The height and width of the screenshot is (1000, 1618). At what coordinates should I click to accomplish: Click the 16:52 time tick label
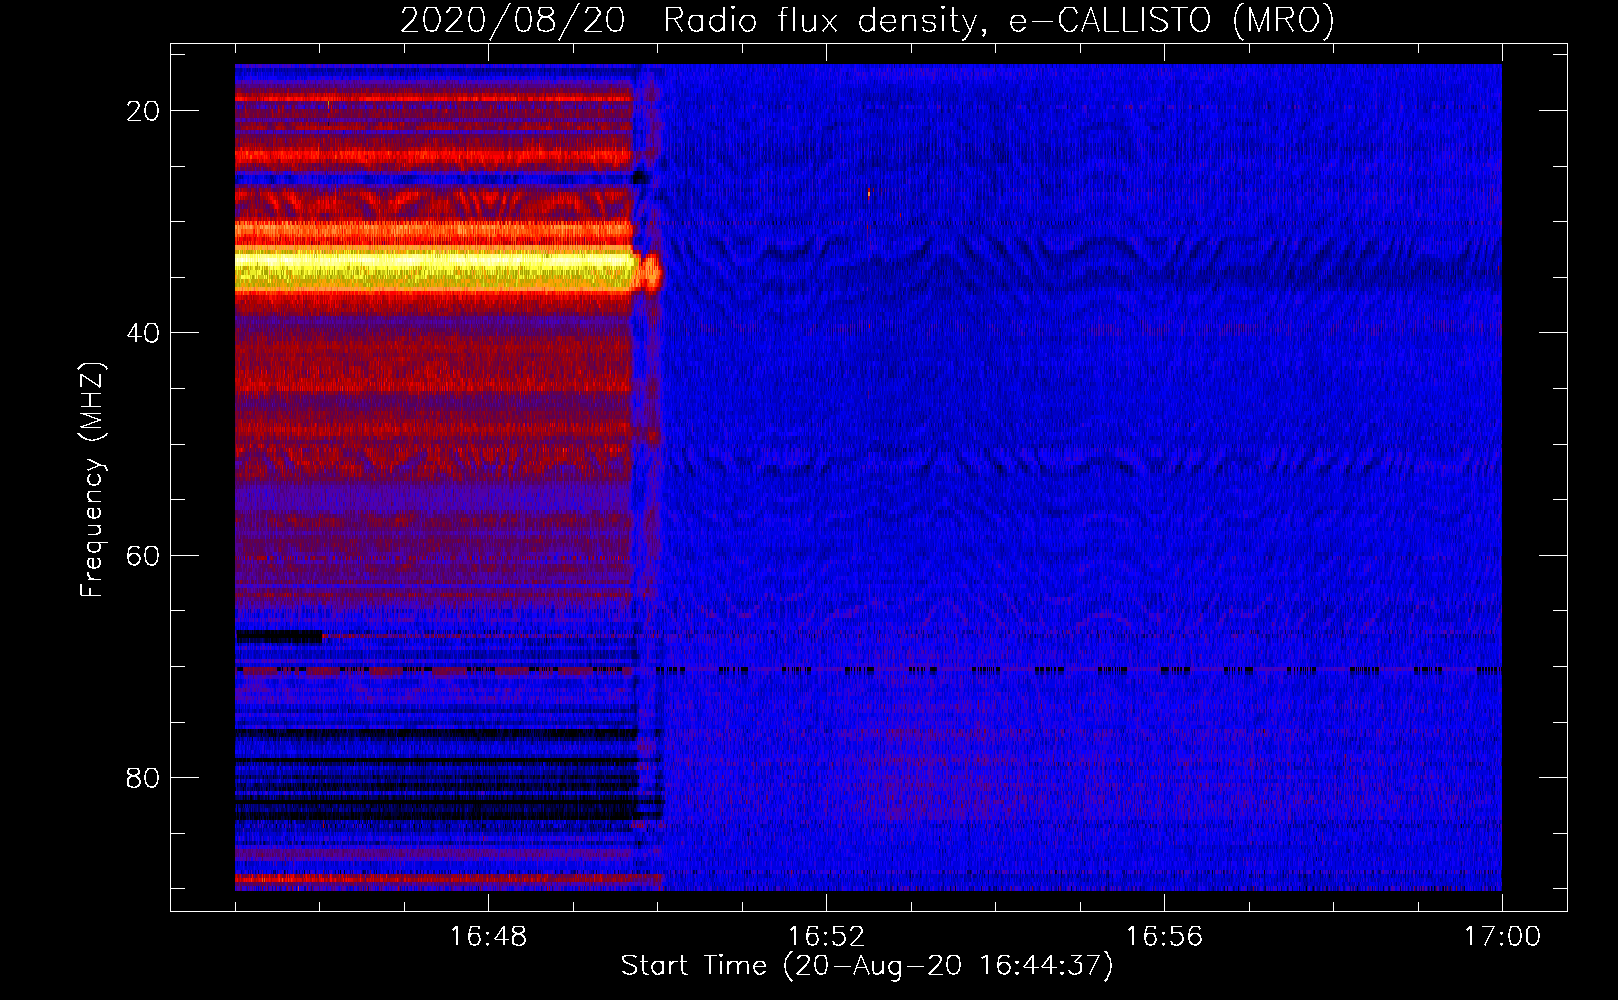826,937
